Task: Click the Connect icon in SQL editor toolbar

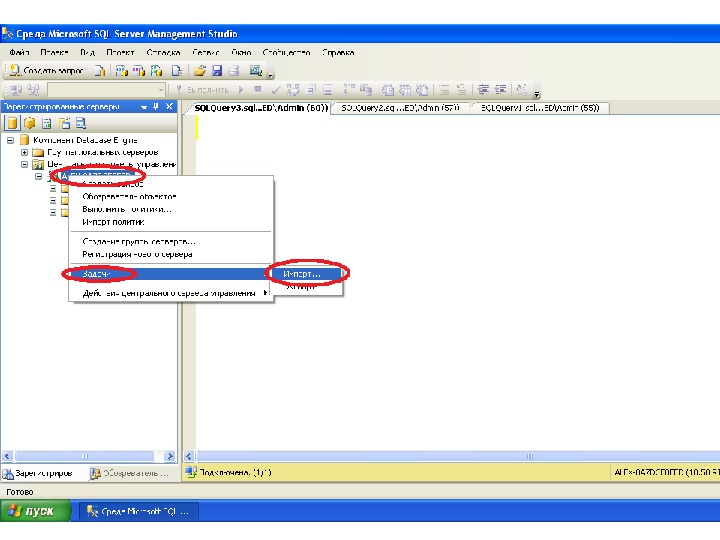Action: point(16,90)
